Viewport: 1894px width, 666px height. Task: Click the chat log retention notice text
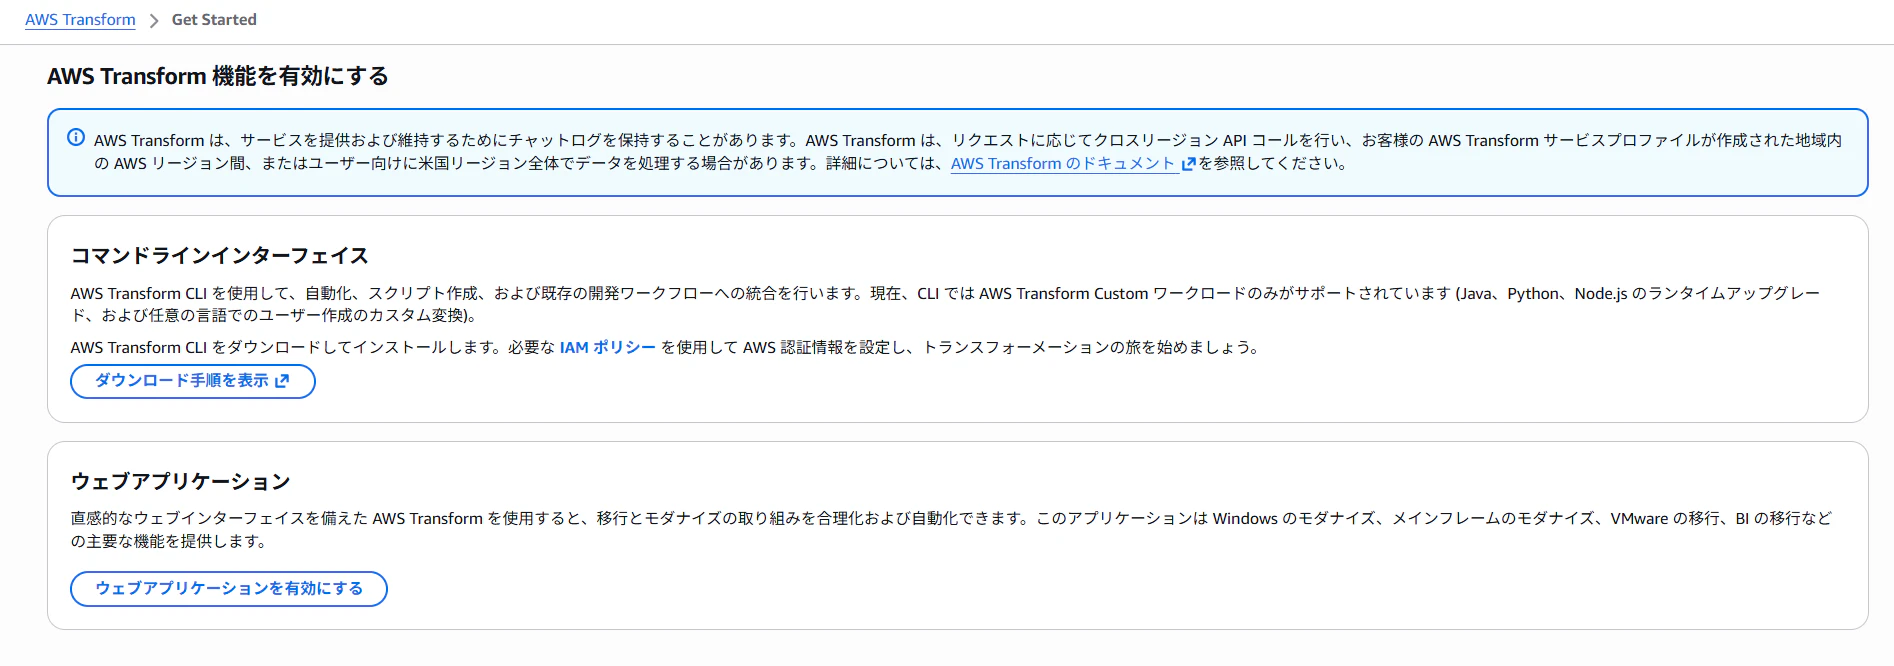[968, 152]
